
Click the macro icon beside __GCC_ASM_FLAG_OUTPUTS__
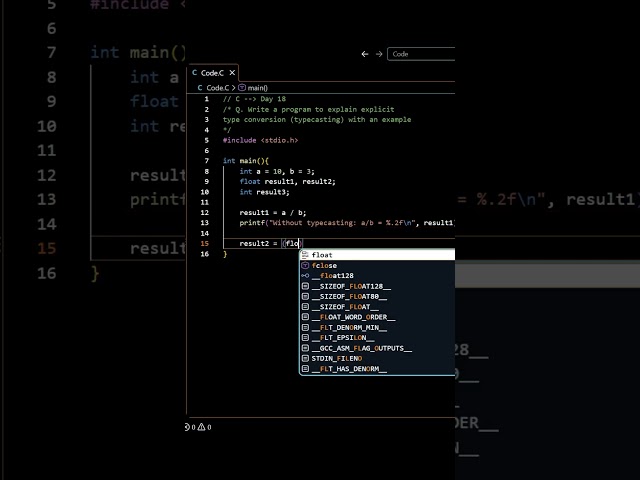click(x=305, y=348)
